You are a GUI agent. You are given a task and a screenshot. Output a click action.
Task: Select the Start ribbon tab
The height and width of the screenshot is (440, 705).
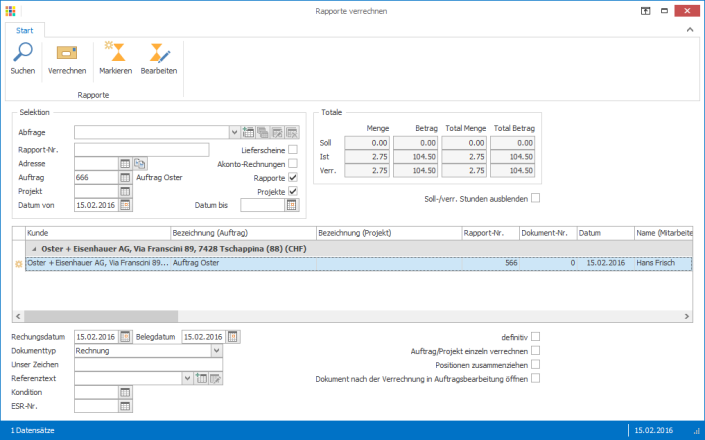pyautogui.click(x=24, y=31)
